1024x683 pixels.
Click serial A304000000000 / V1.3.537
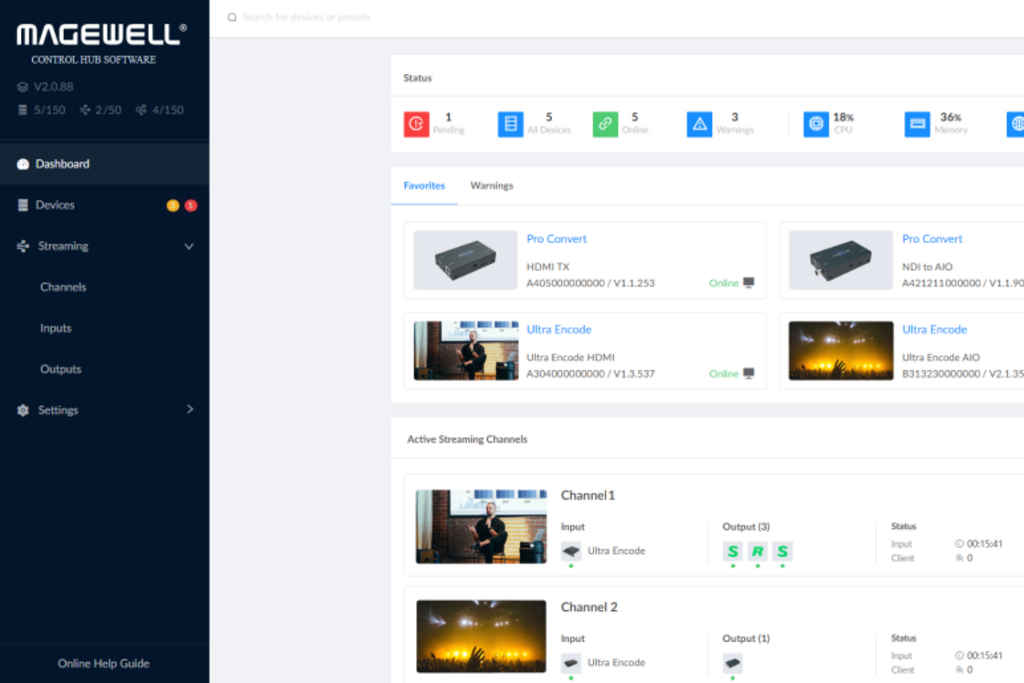click(x=590, y=374)
